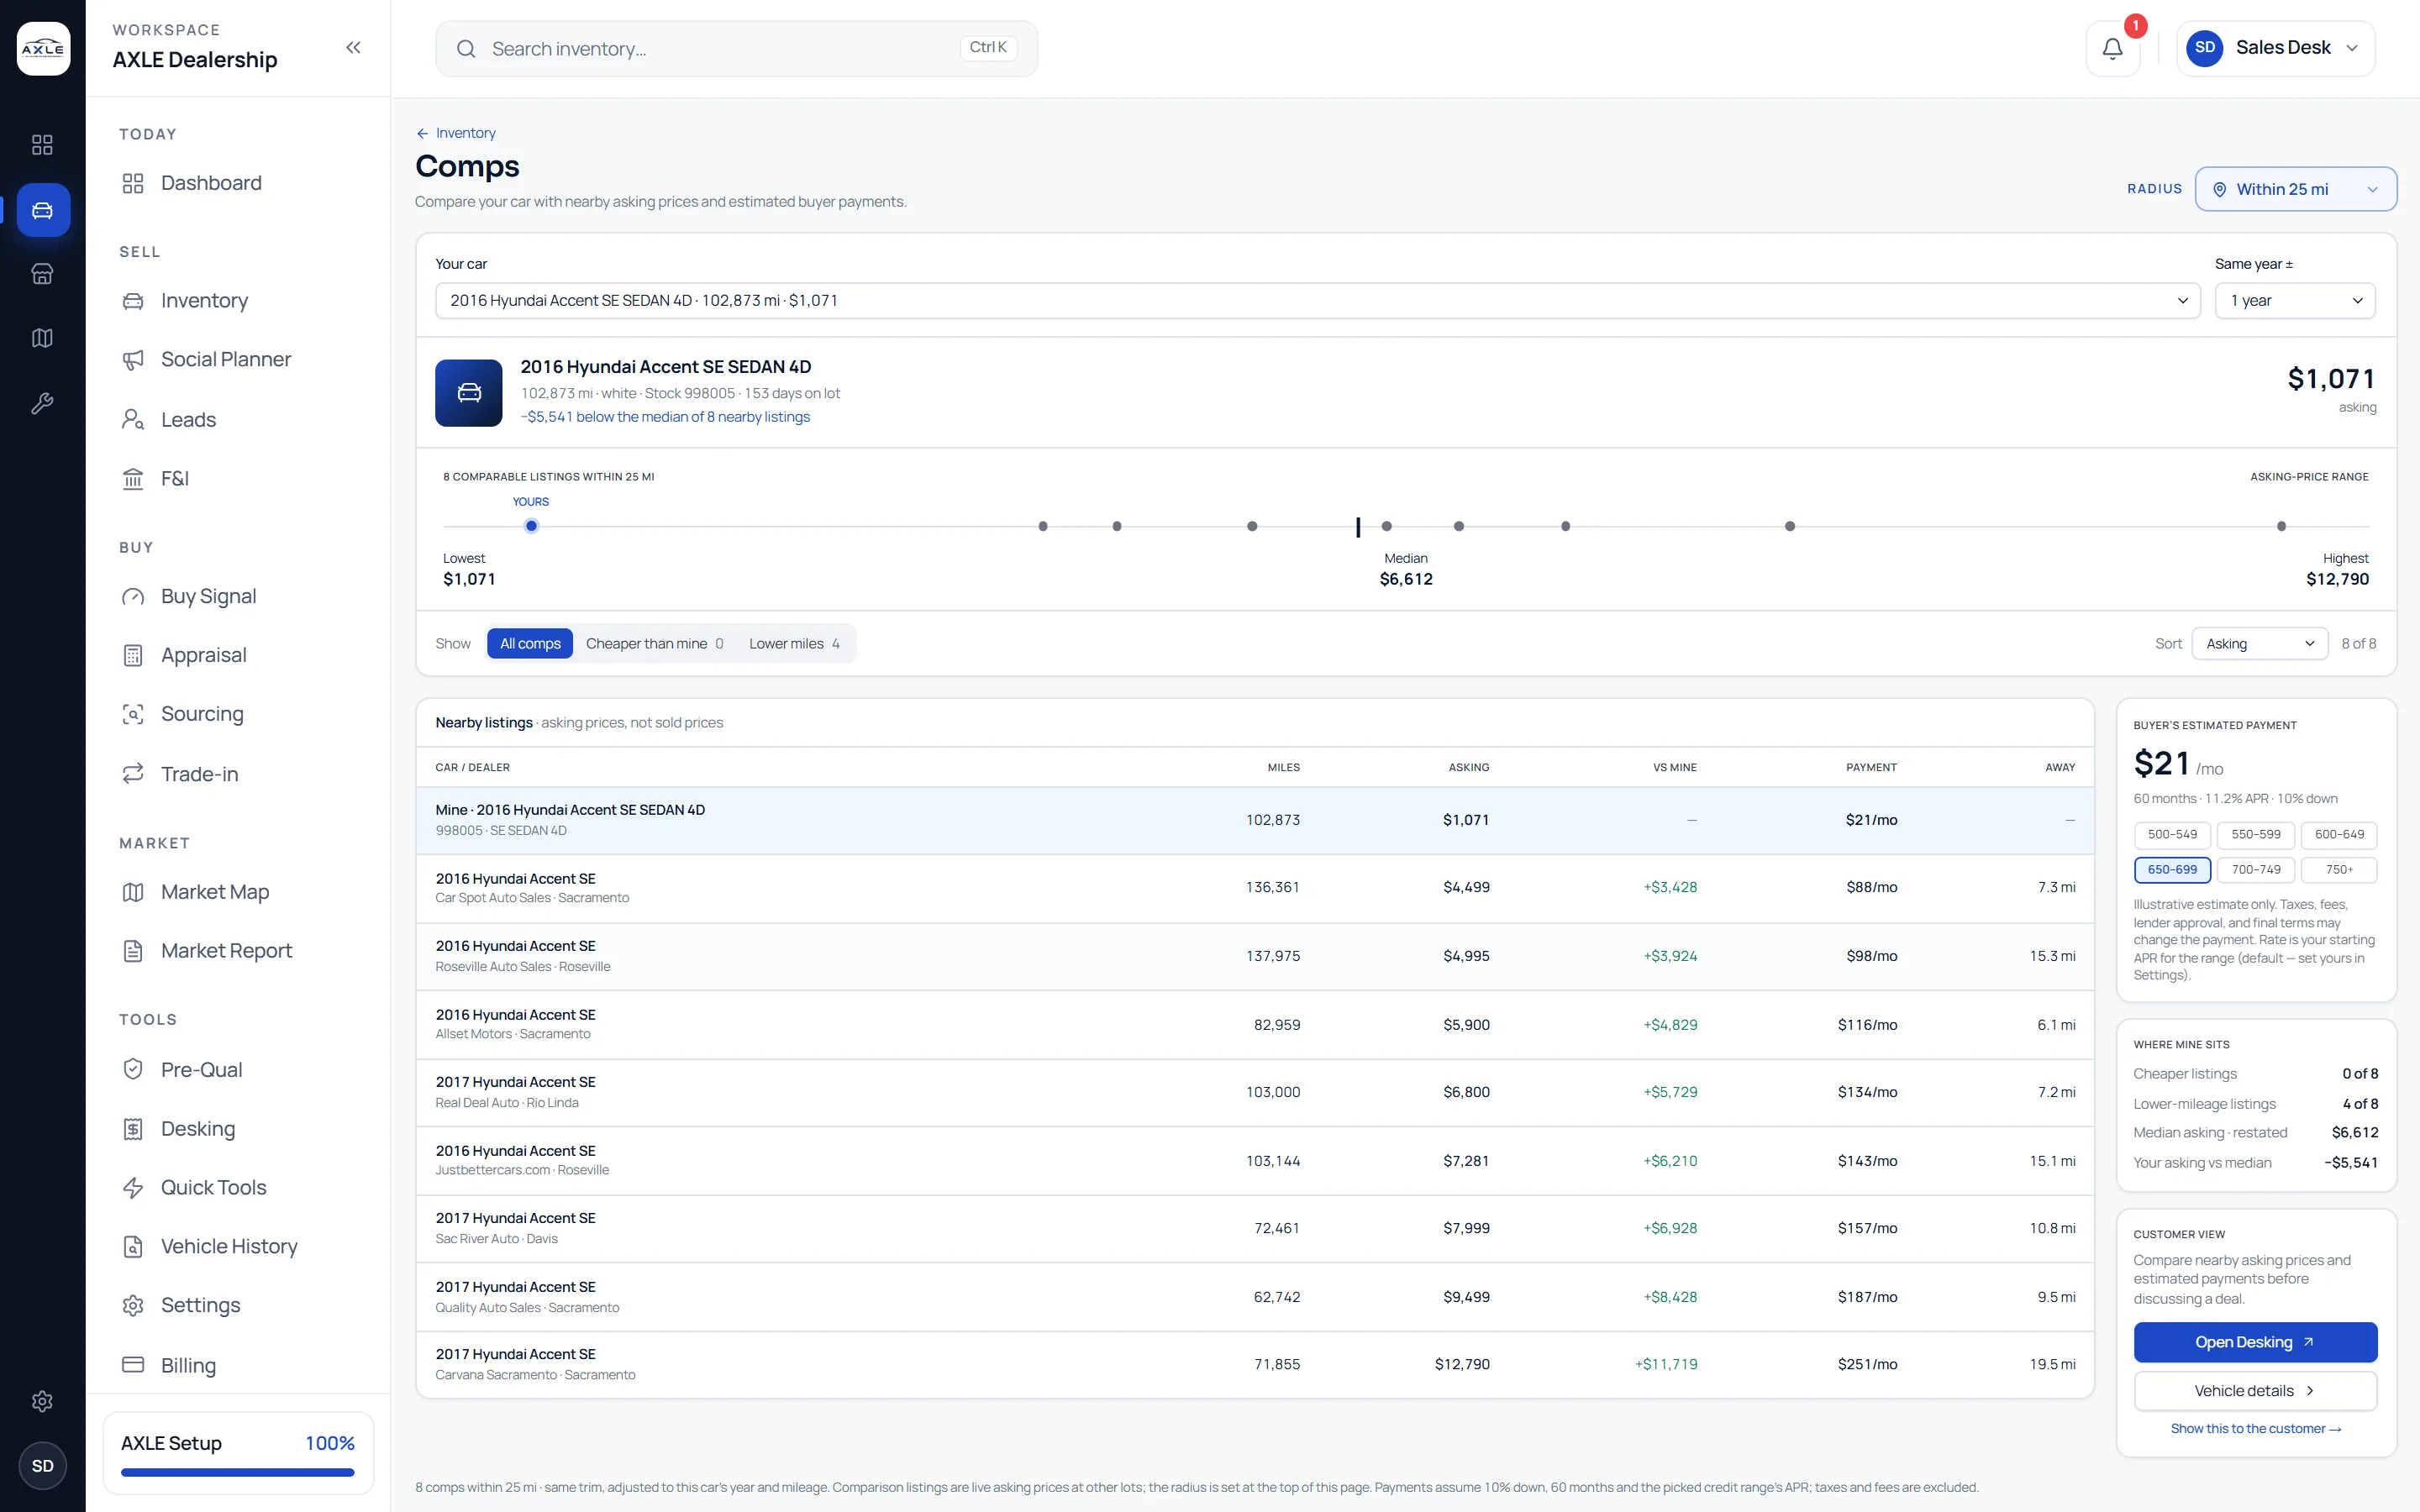Click the Leads person-search icon
The image size is (2420, 1512).
(133, 419)
